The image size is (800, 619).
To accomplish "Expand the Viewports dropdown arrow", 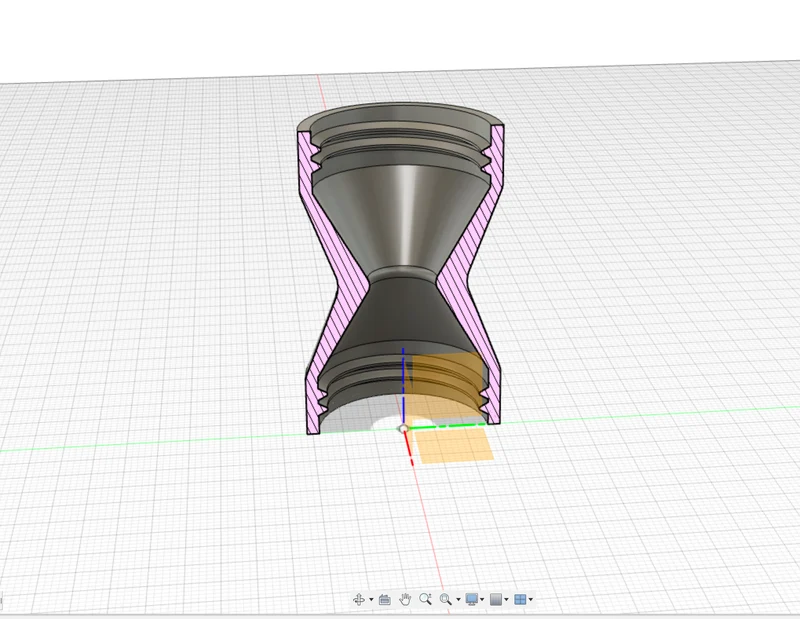I will 531,600.
